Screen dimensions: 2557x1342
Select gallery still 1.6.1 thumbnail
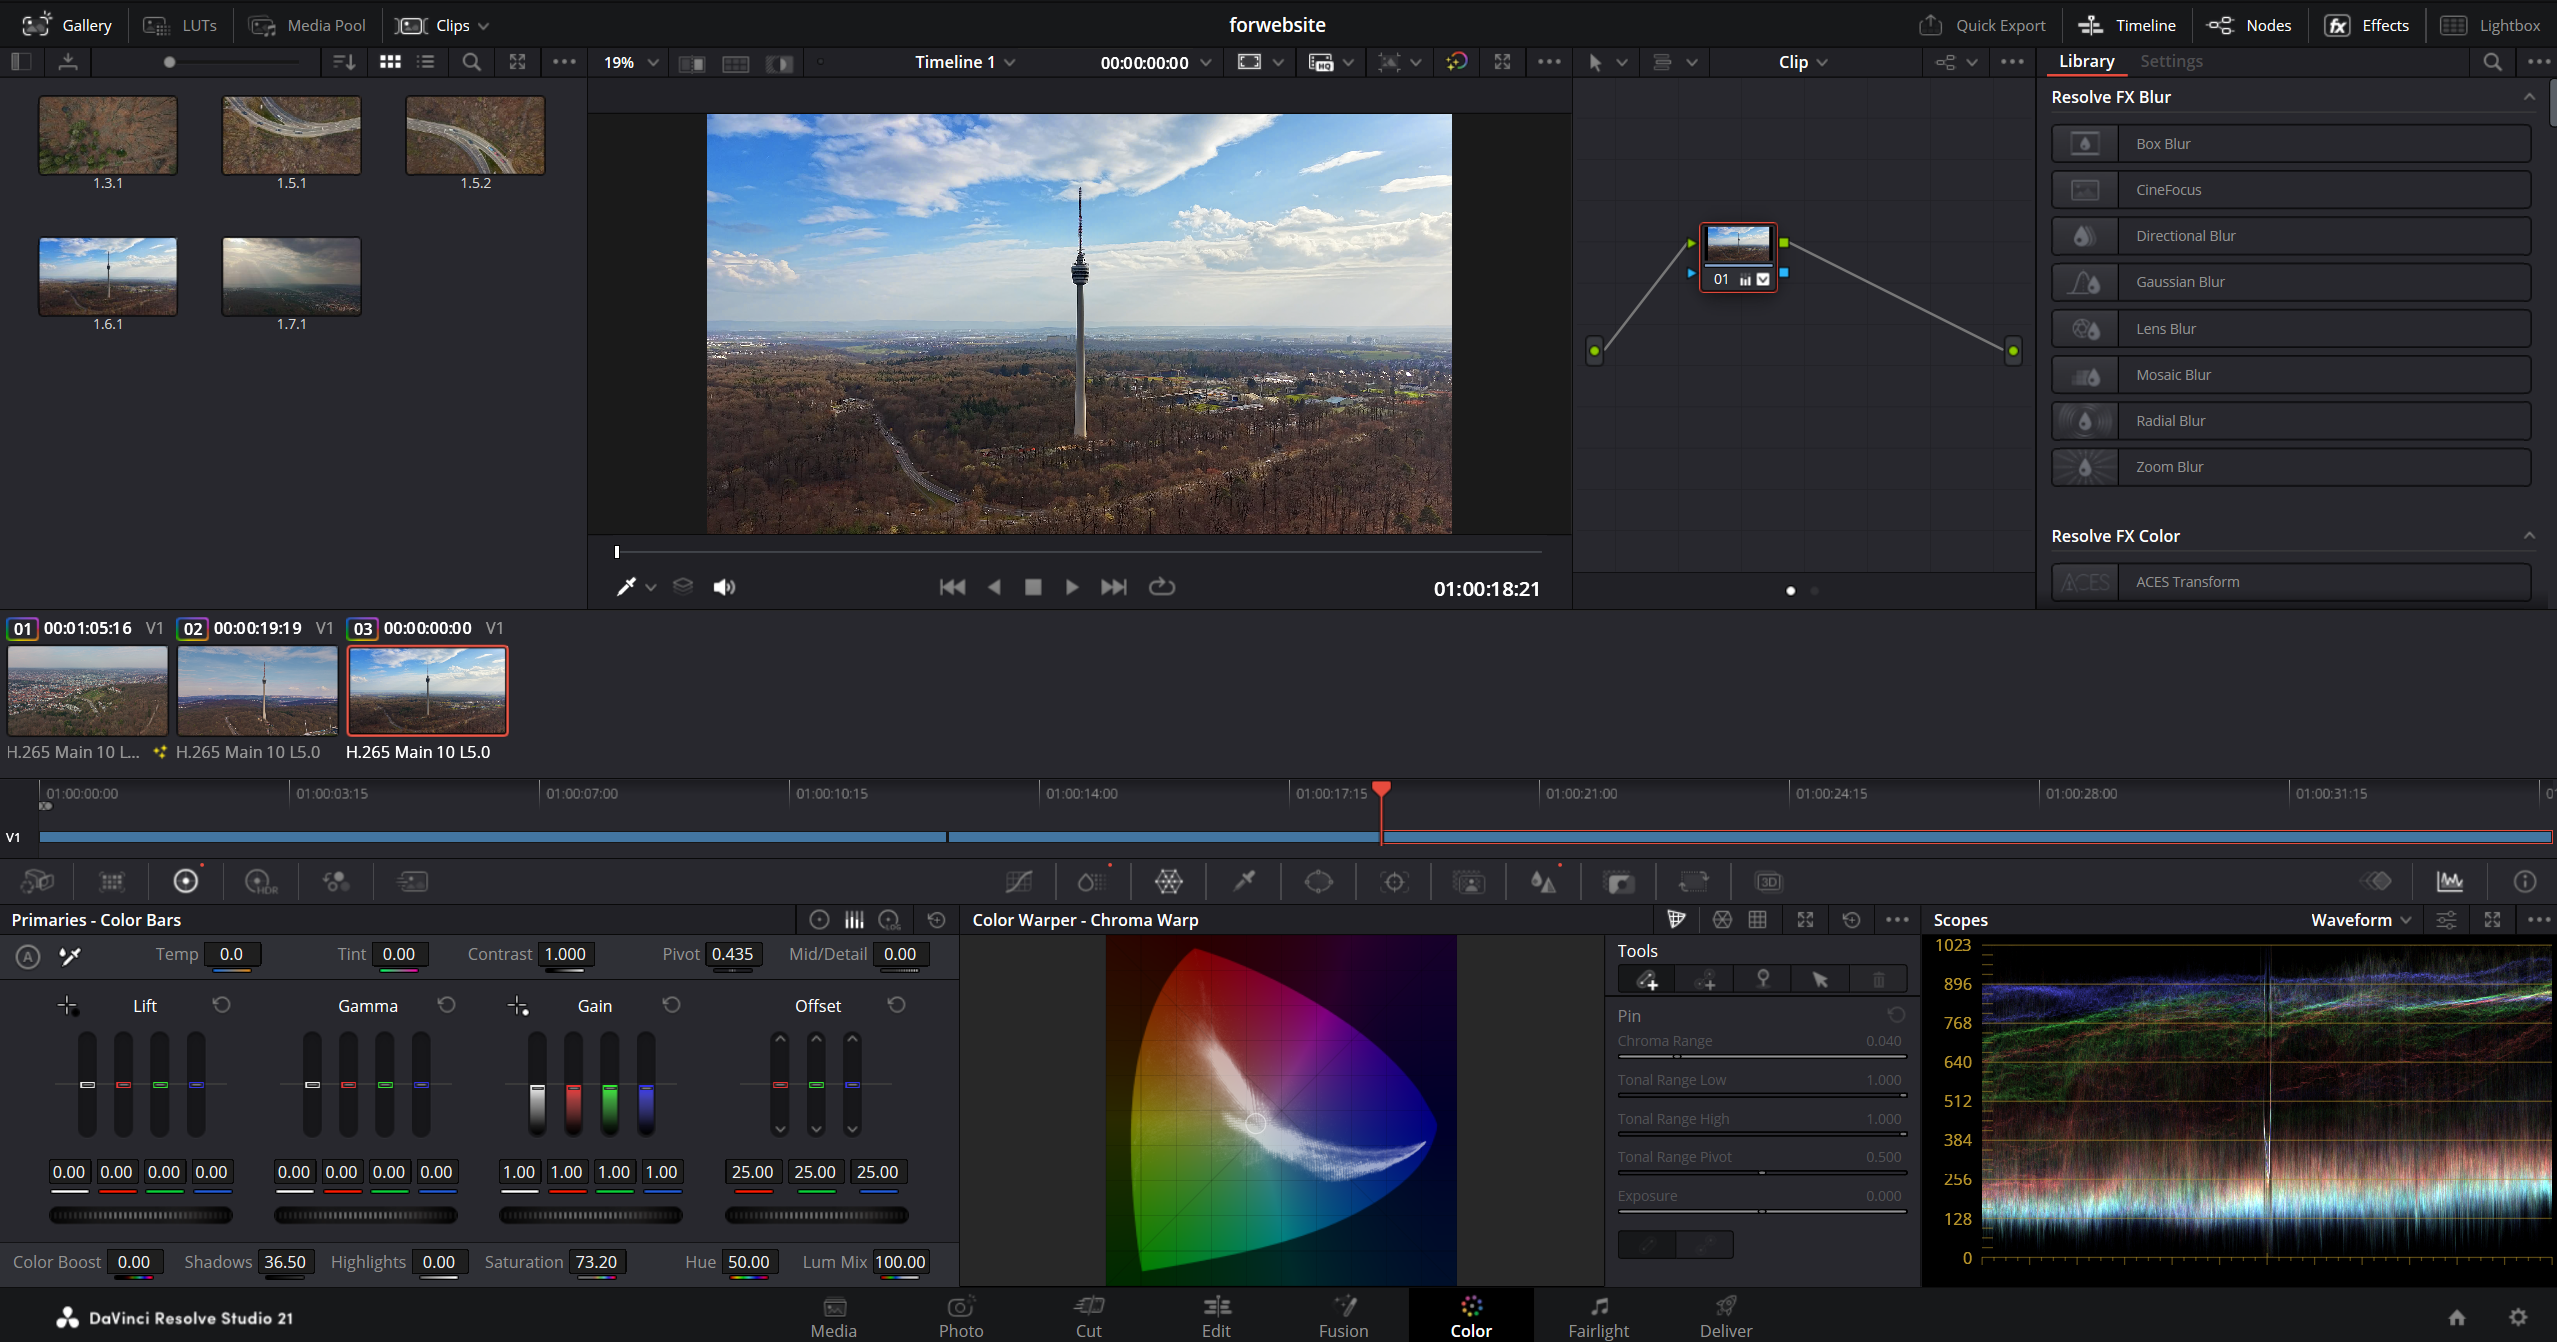tap(108, 276)
